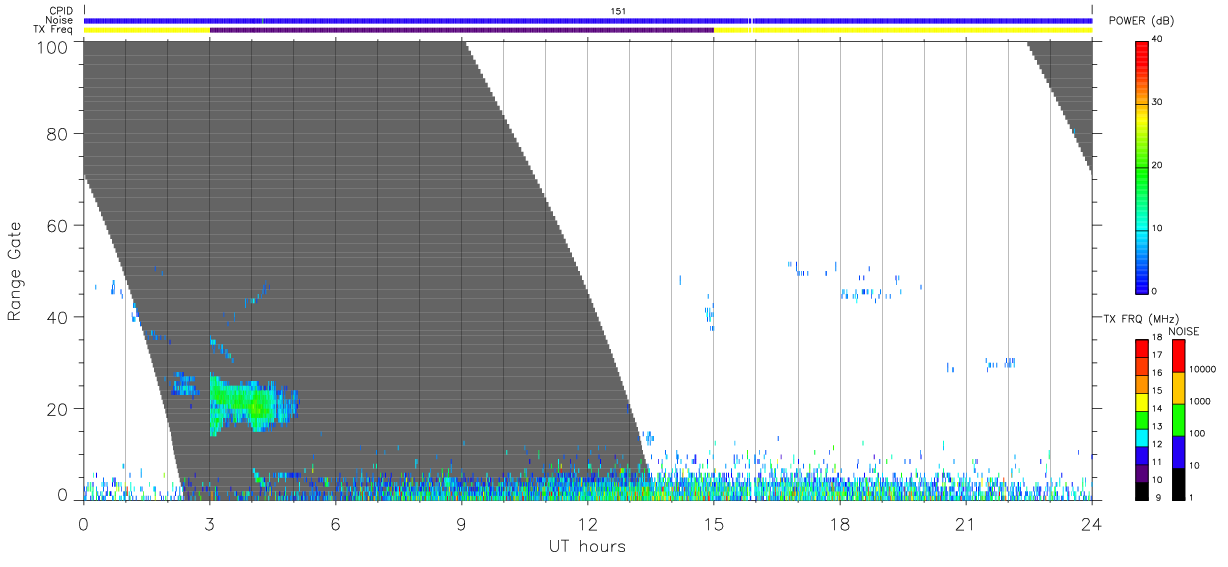Click the blue scatter near 18 UT, gate 45
Viewport: 1228px width, 567px height.
point(864,294)
